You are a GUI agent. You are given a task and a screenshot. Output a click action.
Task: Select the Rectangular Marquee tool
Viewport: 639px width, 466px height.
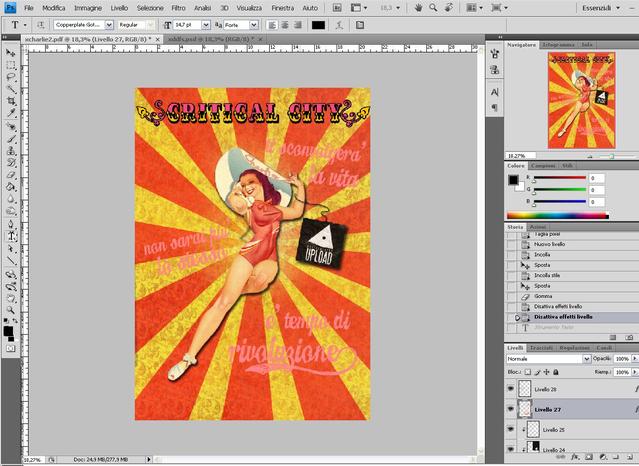tap(11, 65)
